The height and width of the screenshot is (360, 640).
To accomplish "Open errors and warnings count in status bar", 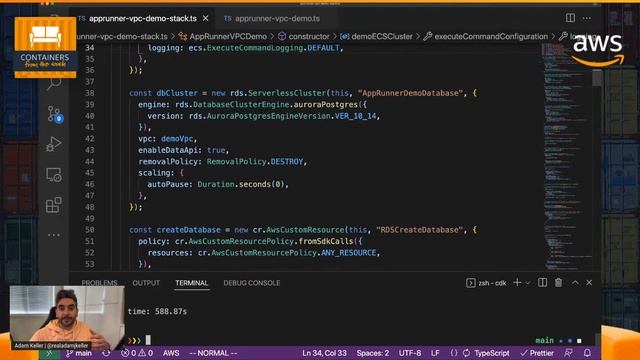I will [137, 353].
